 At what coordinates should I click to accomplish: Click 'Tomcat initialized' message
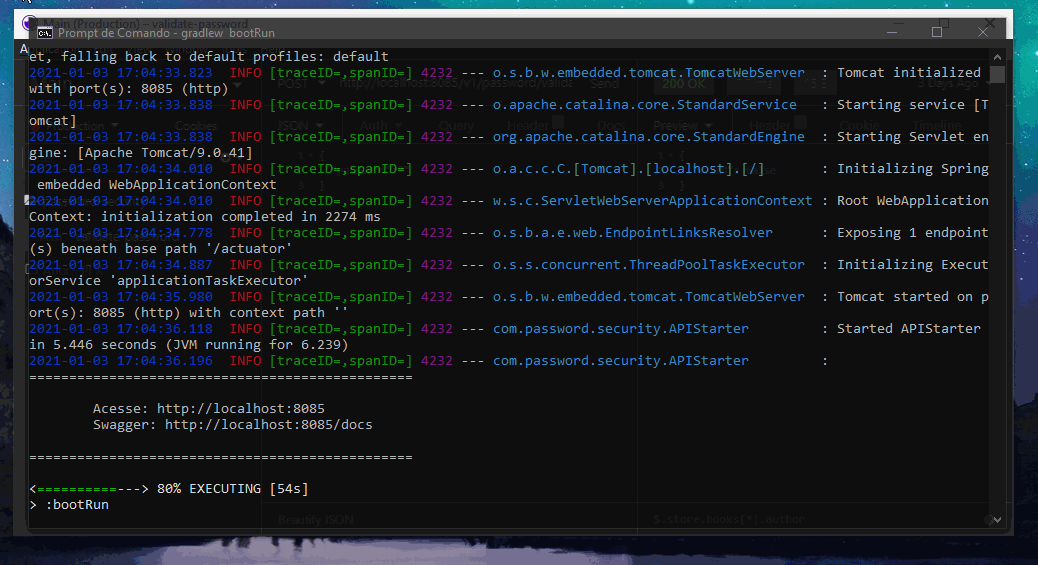[x=908, y=73]
